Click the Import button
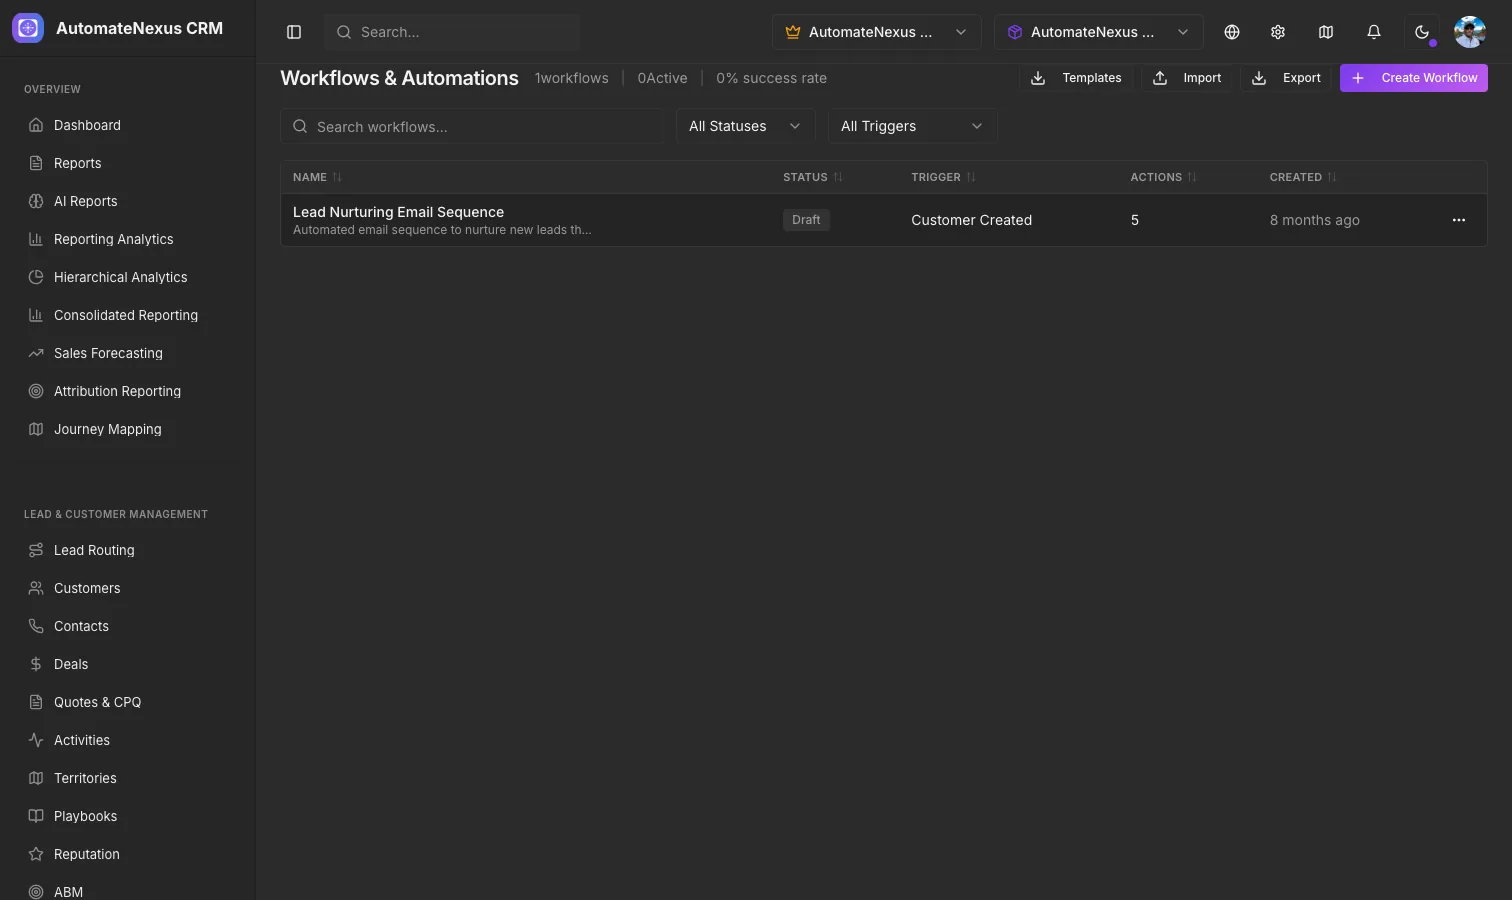 coord(1187,78)
